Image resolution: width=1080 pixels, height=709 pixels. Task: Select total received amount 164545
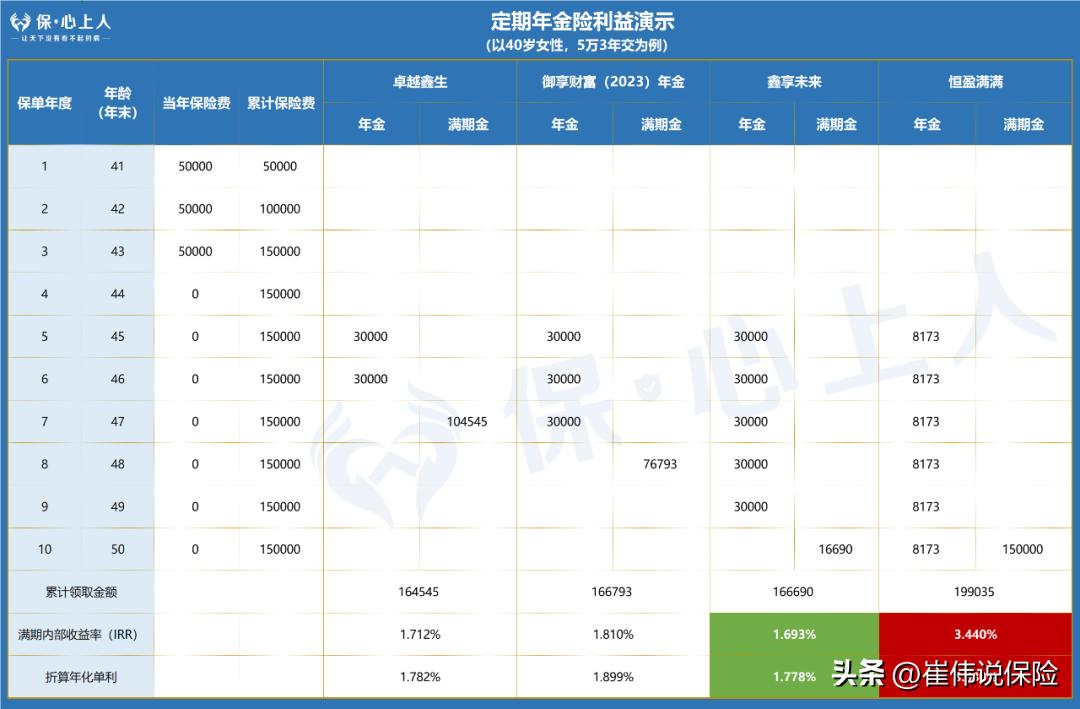418,593
